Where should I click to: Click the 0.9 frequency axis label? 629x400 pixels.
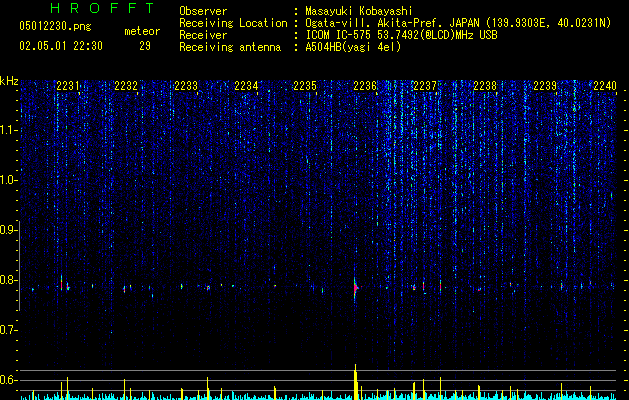click(8, 230)
